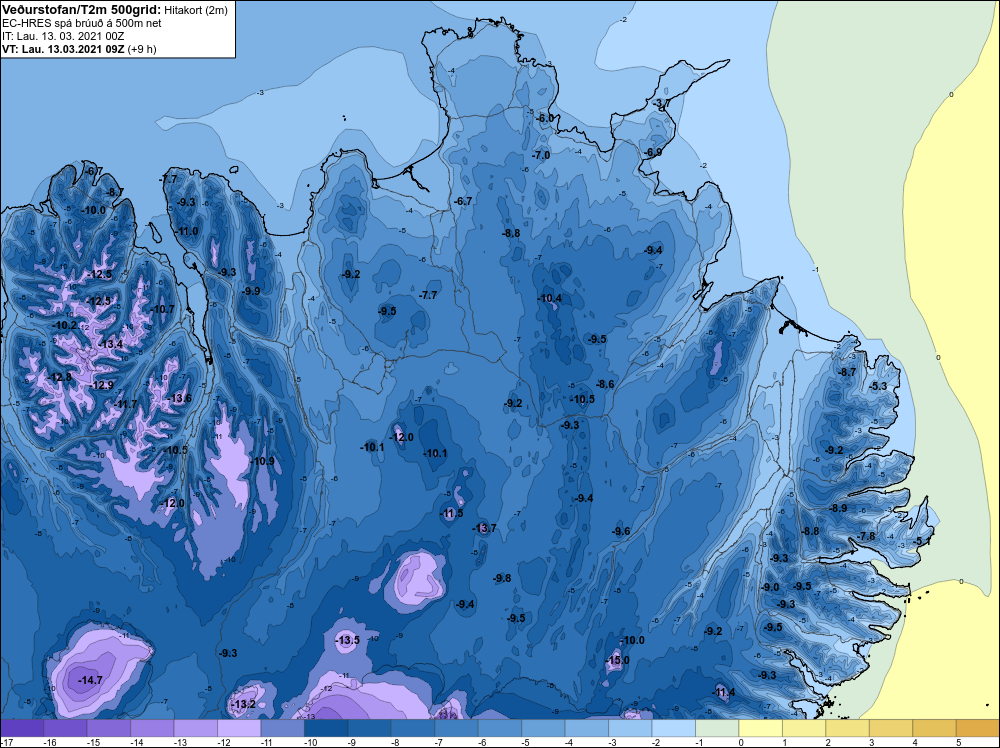Click the '-10.4' temperature value
1000x748 pixels.
[550, 298]
